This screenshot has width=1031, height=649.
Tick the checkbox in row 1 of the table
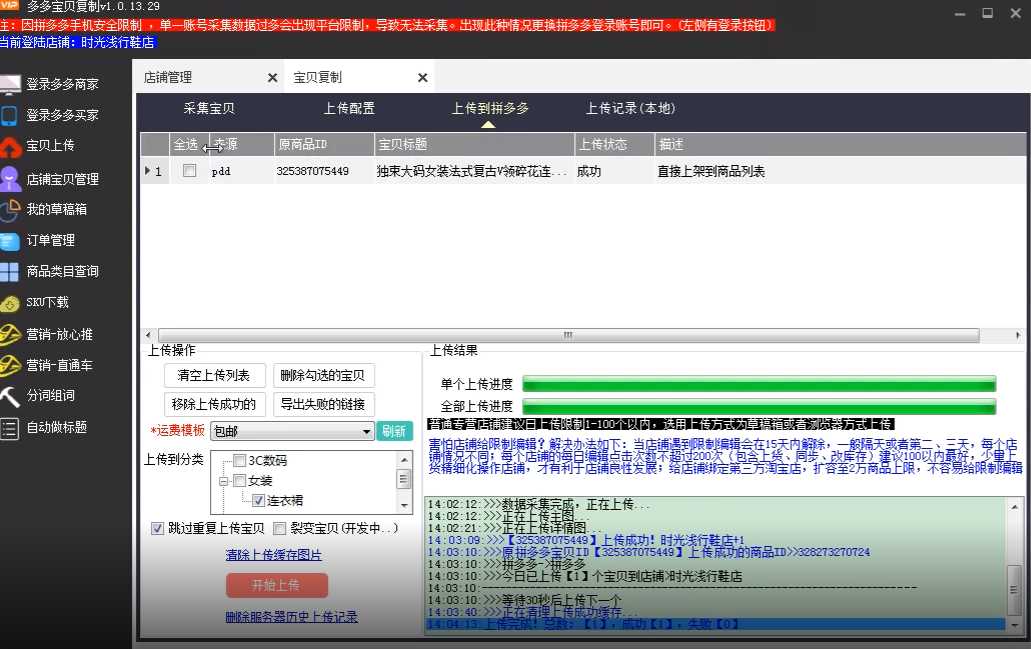click(x=189, y=171)
